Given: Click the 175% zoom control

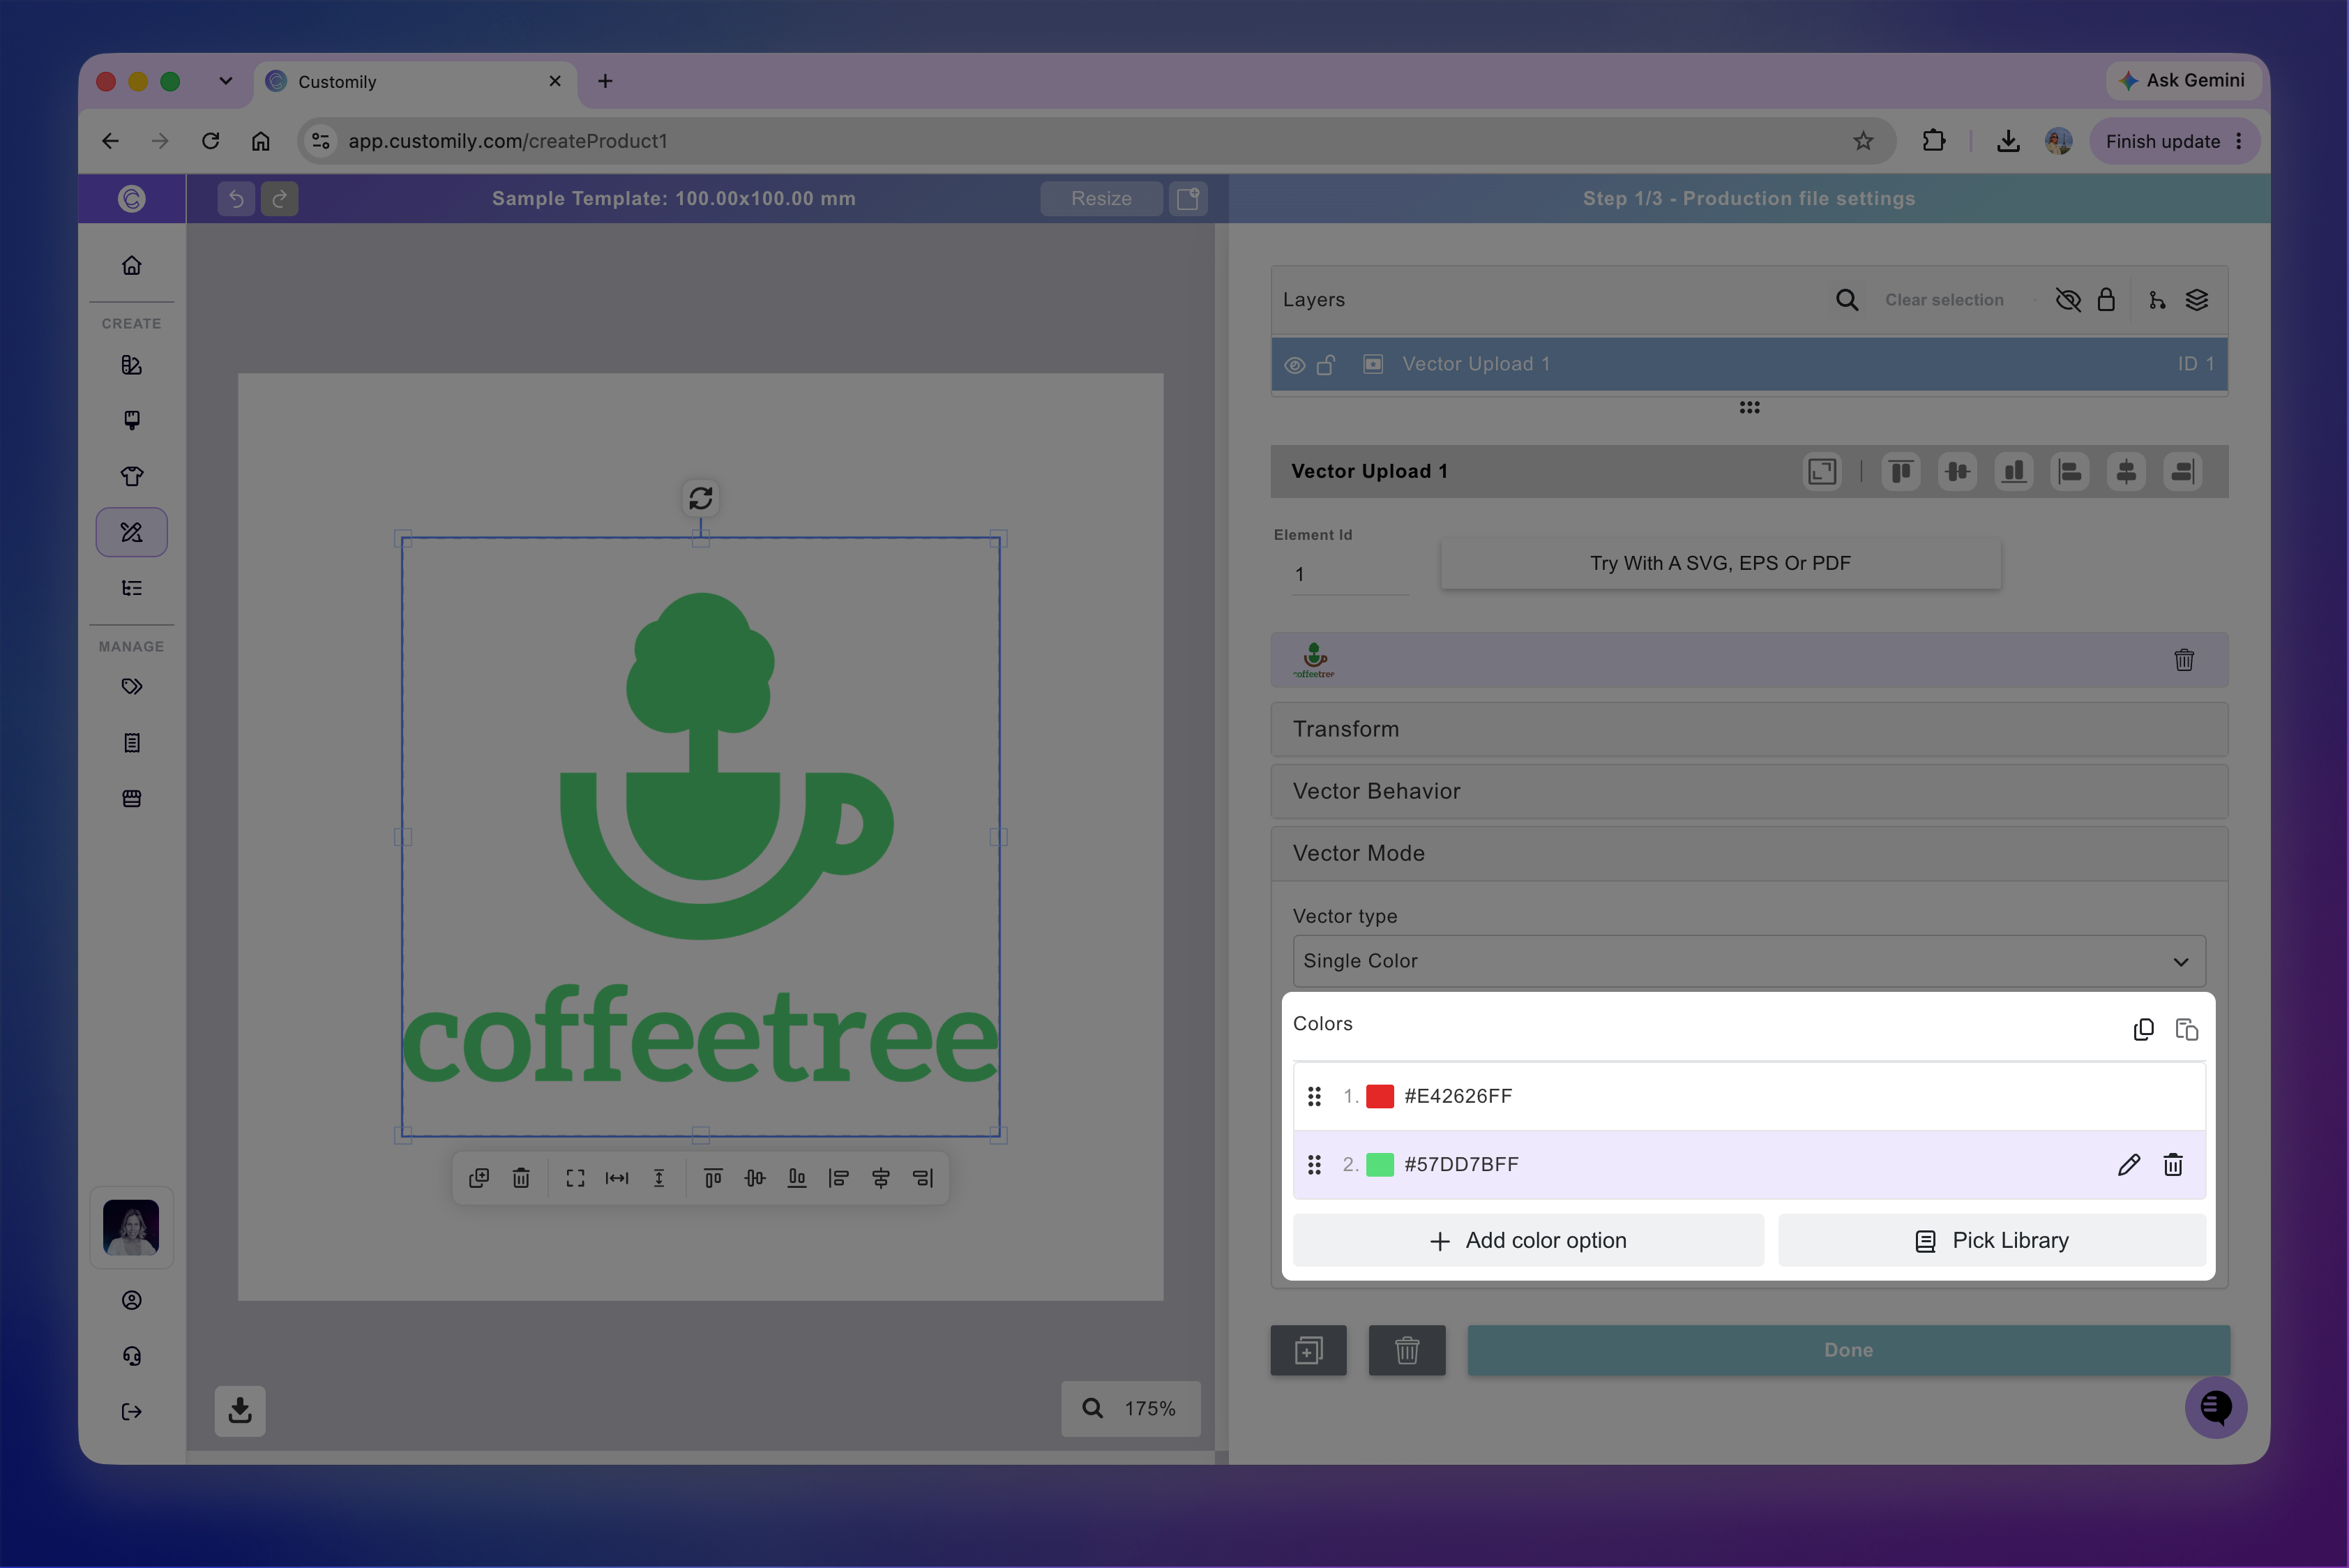Looking at the screenshot, I should tap(1130, 1408).
